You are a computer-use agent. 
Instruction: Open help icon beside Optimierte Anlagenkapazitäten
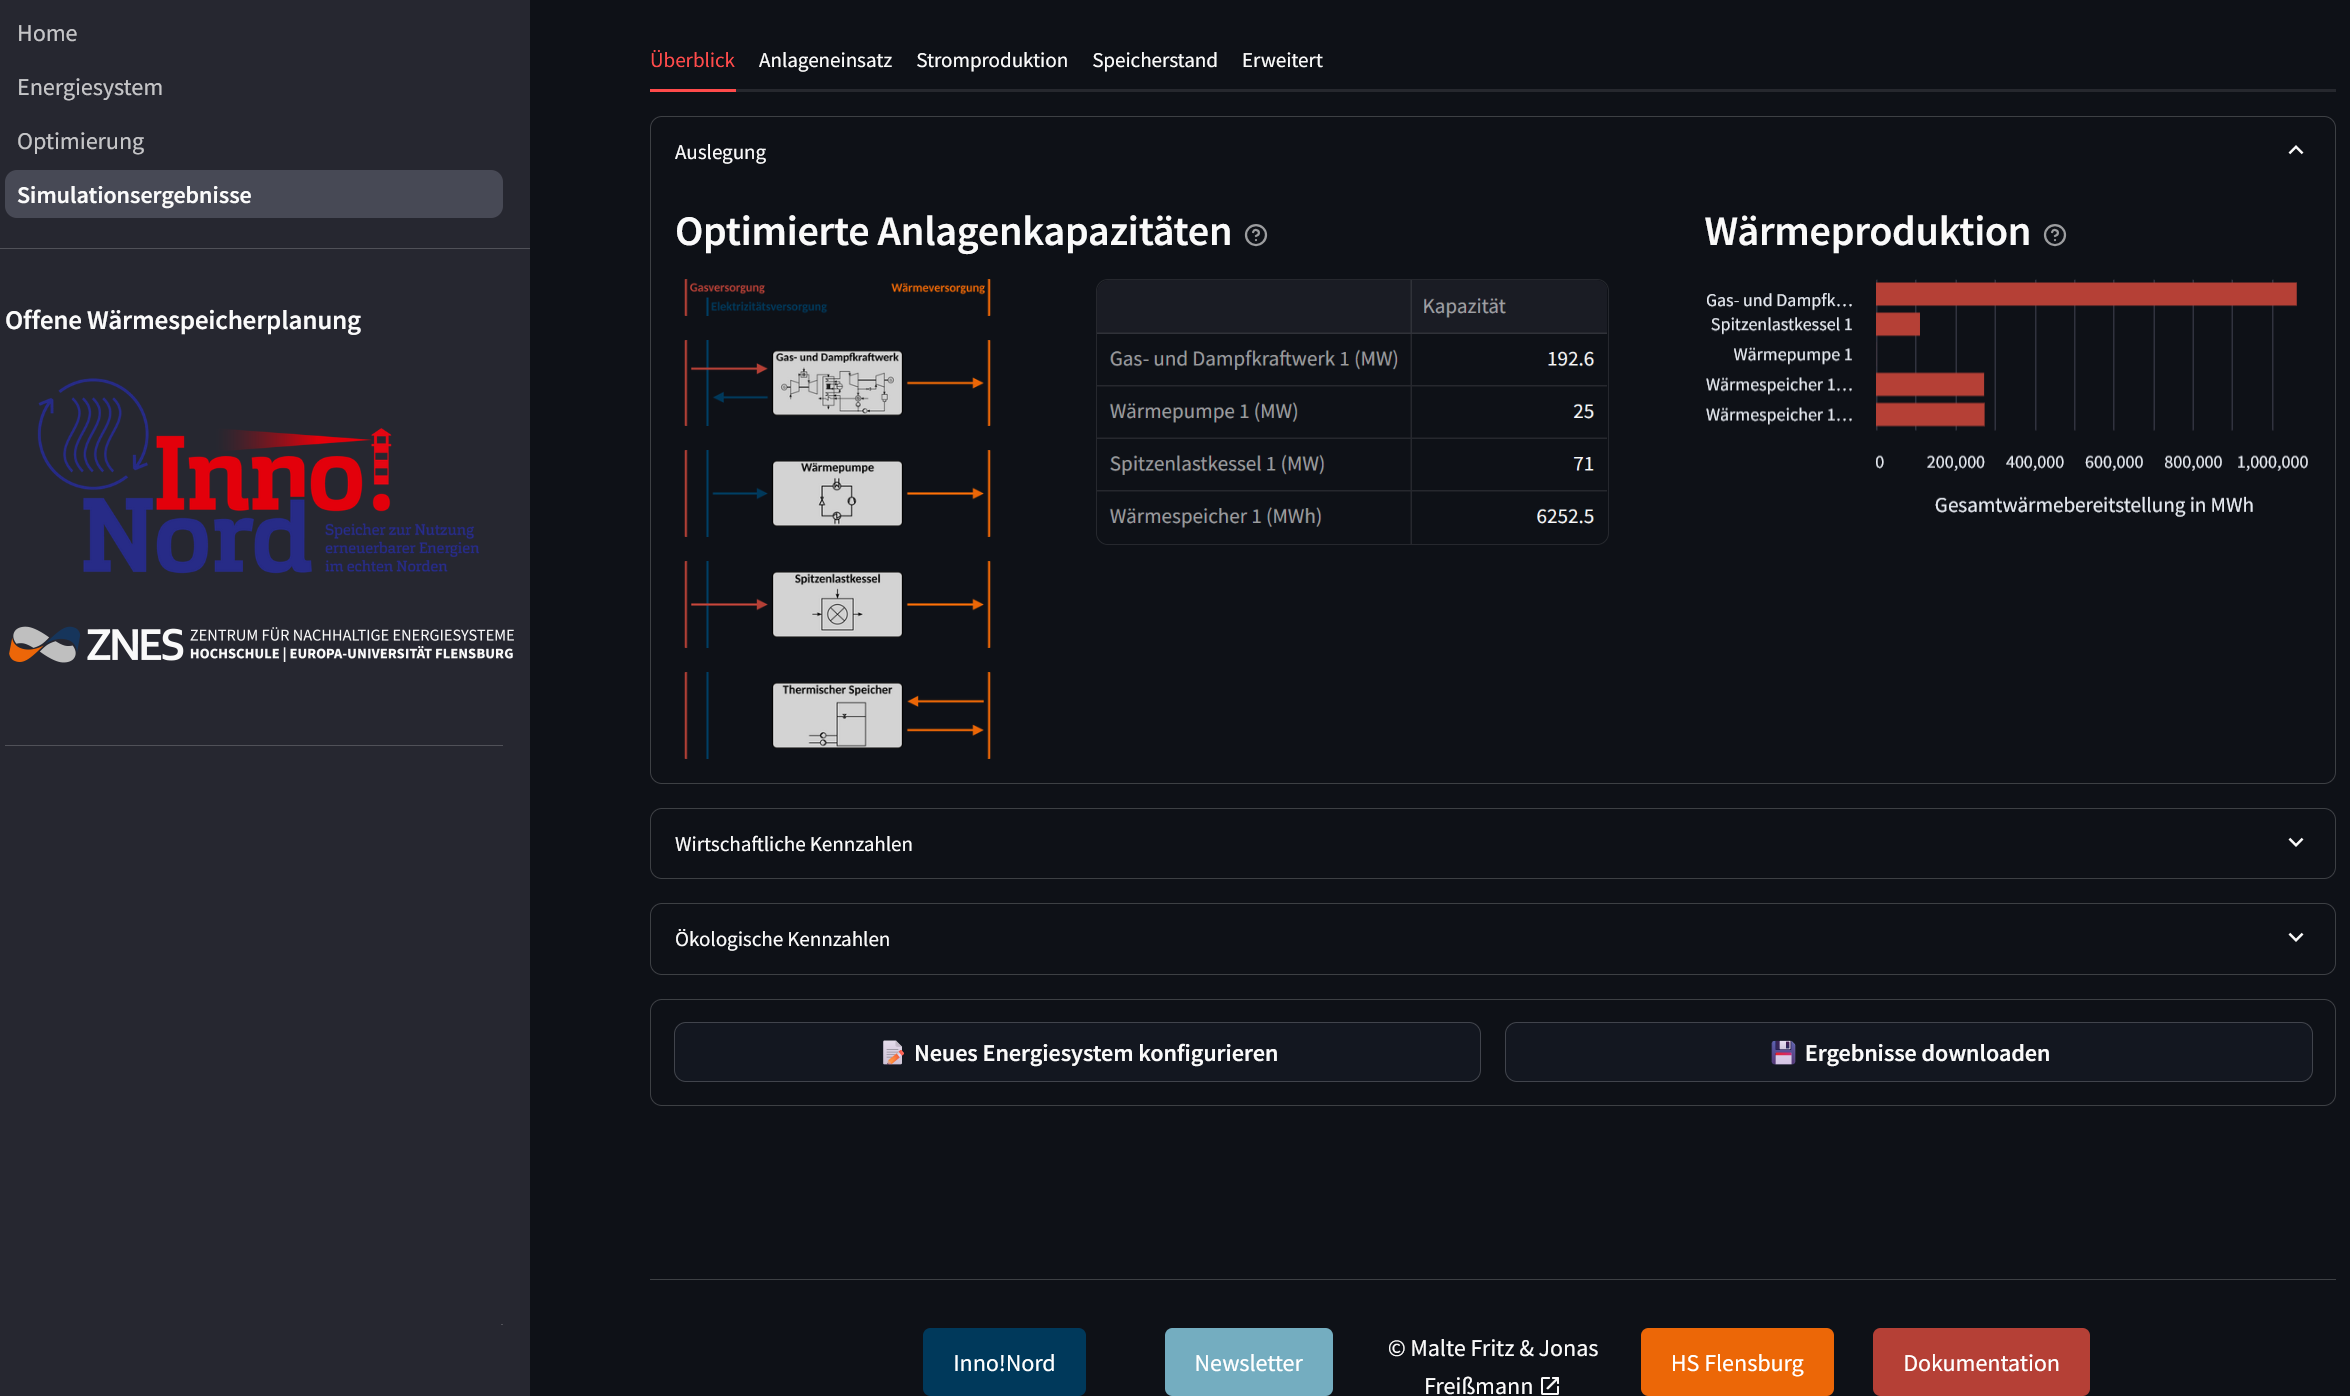tap(1256, 235)
